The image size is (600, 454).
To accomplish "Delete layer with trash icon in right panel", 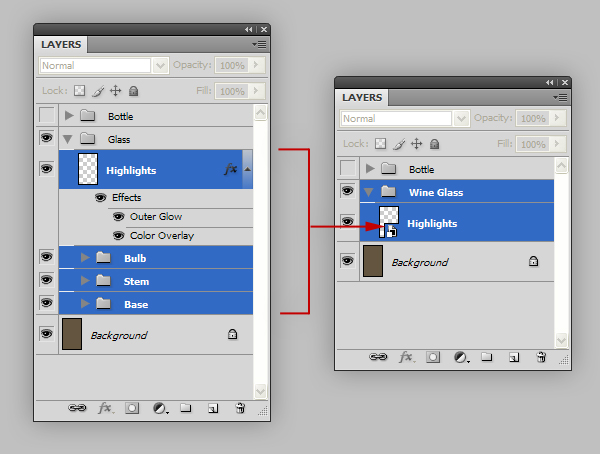I will (541, 357).
